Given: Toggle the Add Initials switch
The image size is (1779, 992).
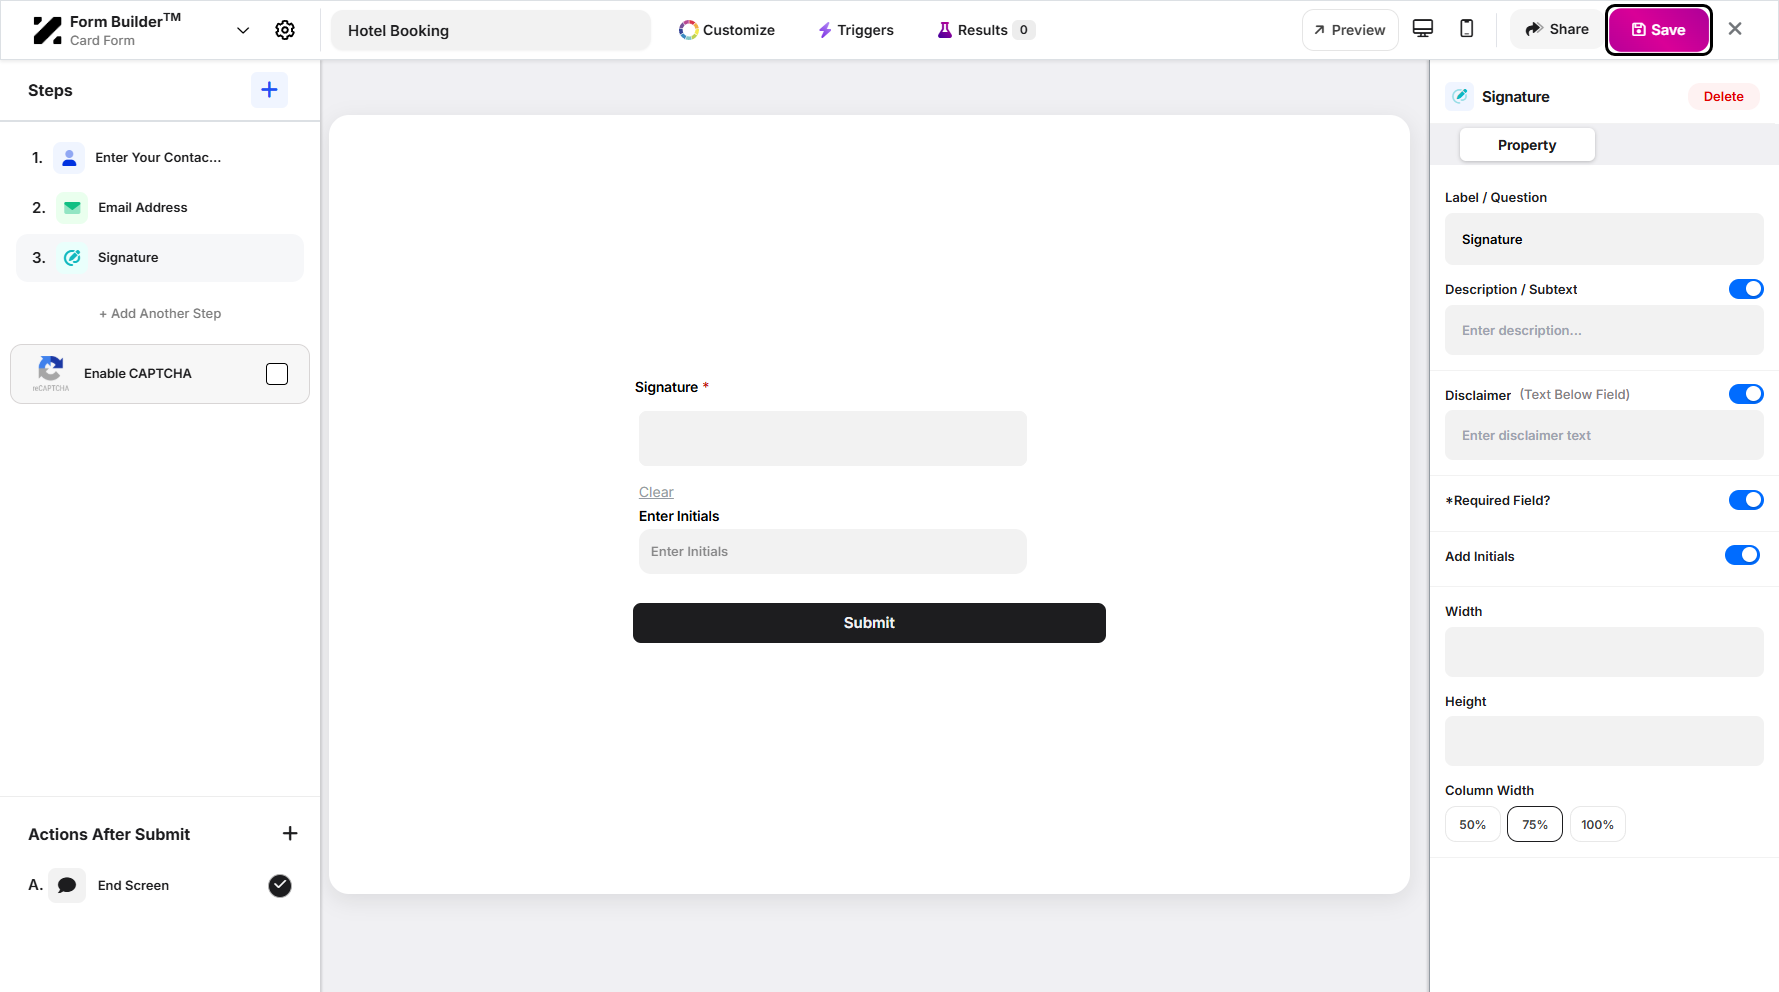Looking at the screenshot, I should (x=1742, y=555).
